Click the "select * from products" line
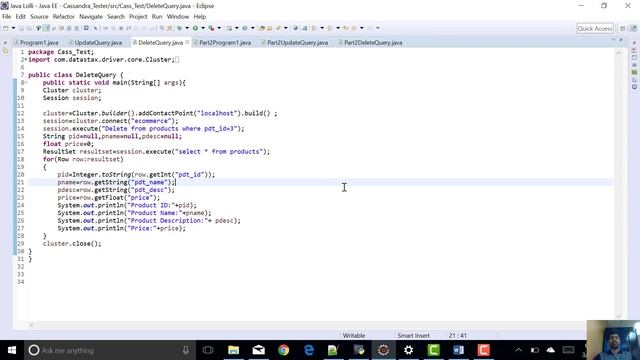Screen dimensions: 640x360 (156, 151)
